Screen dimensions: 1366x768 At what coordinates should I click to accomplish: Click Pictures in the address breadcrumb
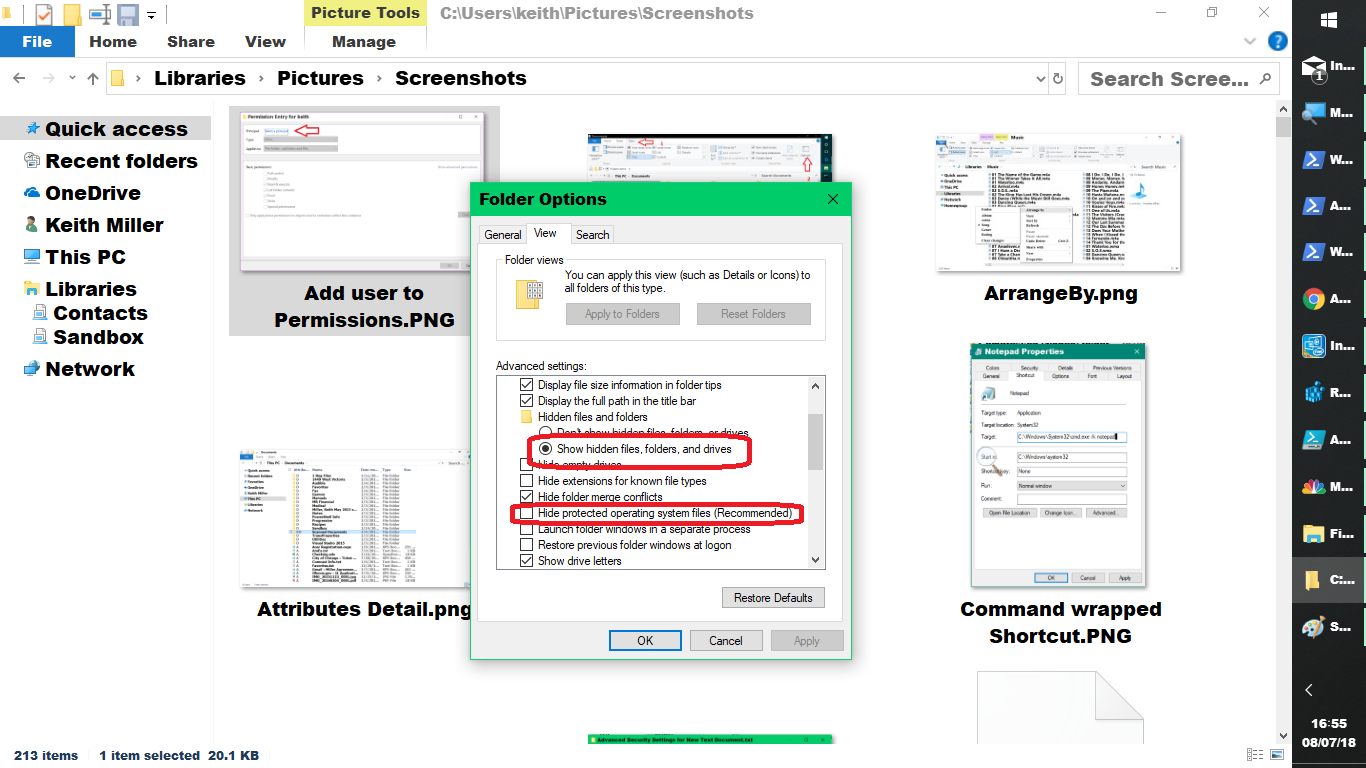pyautogui.click(x=320, y=78)
